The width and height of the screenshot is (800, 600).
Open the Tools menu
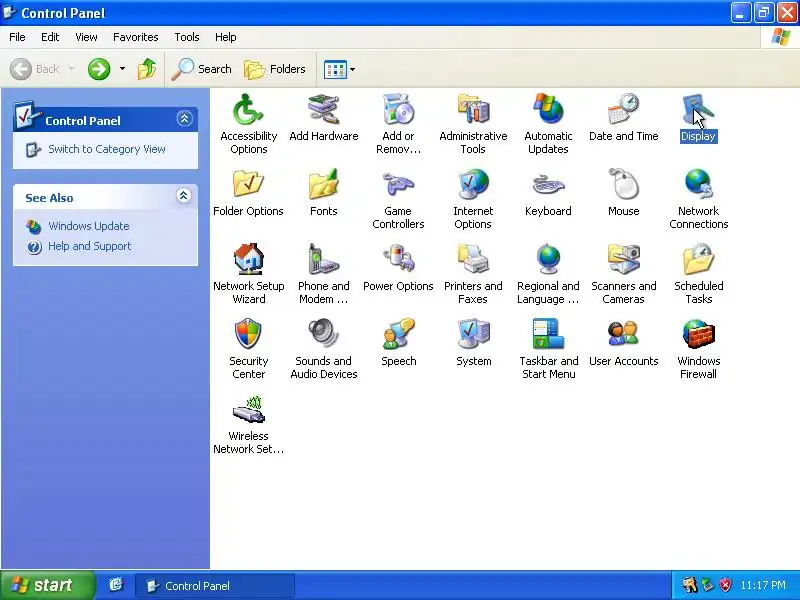point(187,37)
